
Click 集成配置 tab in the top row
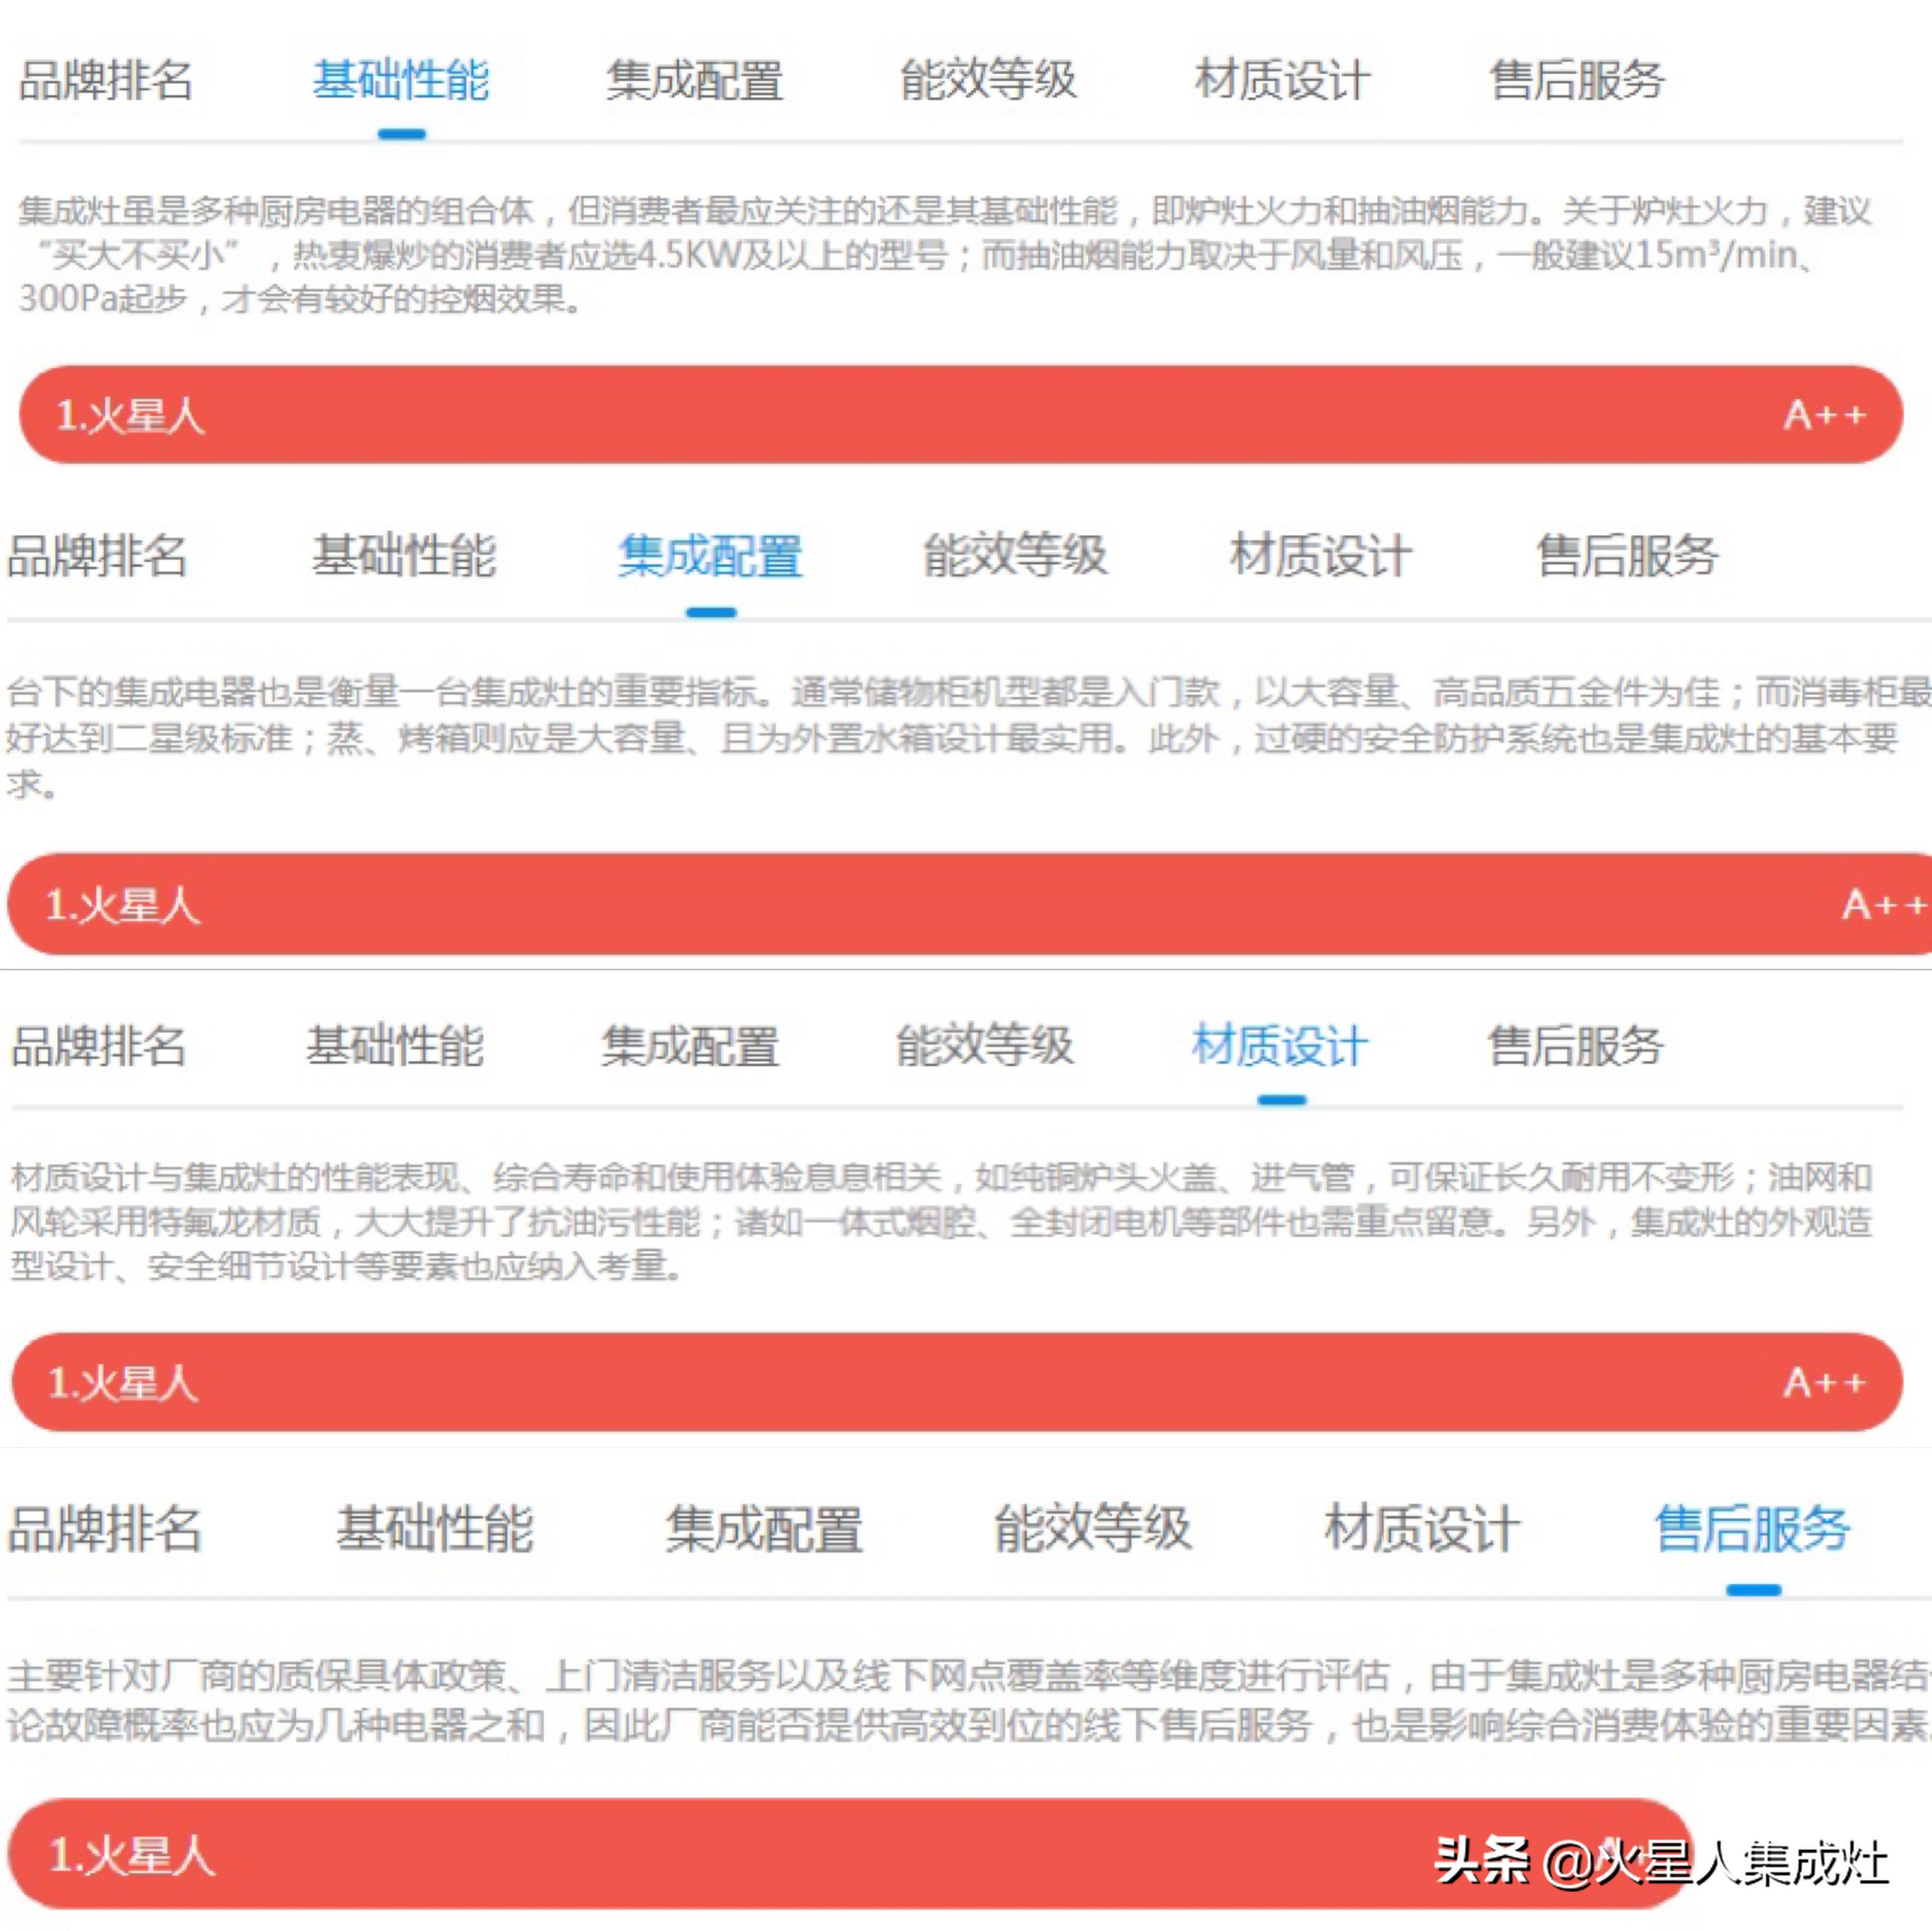tap(695, 80)
